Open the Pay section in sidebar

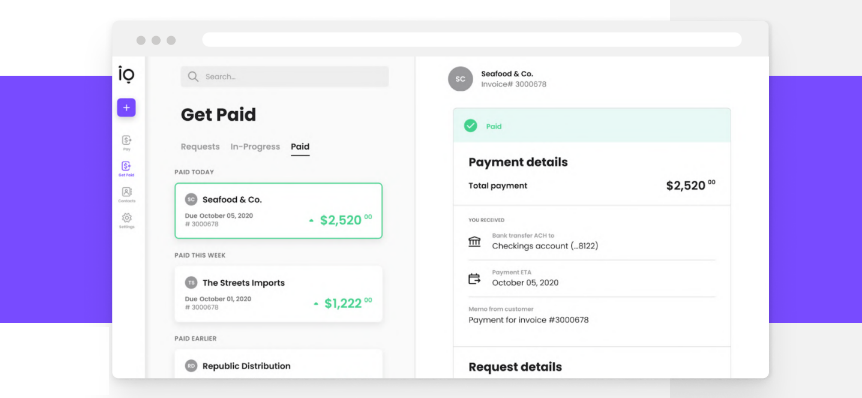126,143
